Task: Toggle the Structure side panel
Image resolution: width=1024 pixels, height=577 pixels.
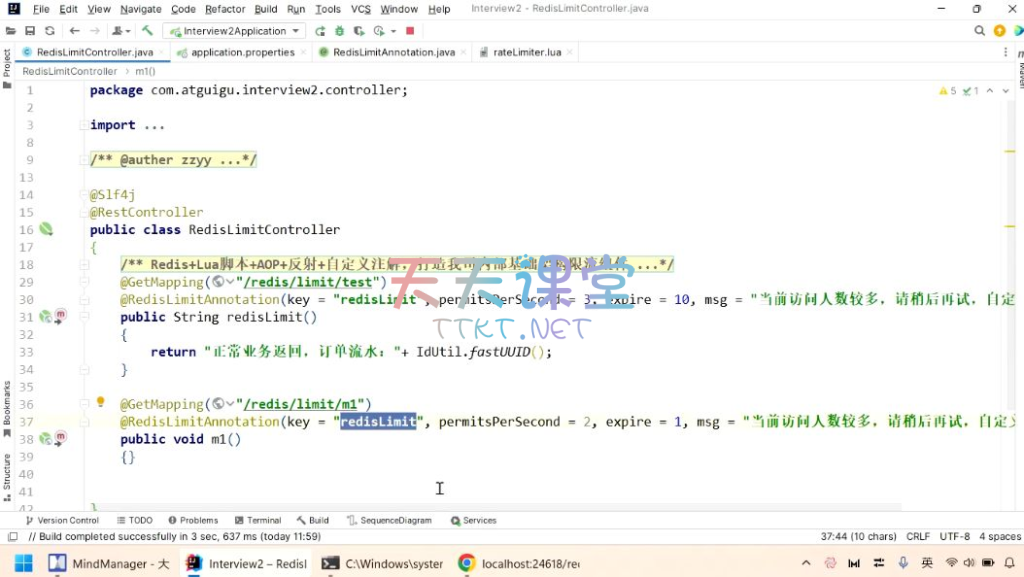Action: pyautogui.click(x=7, y=475)
